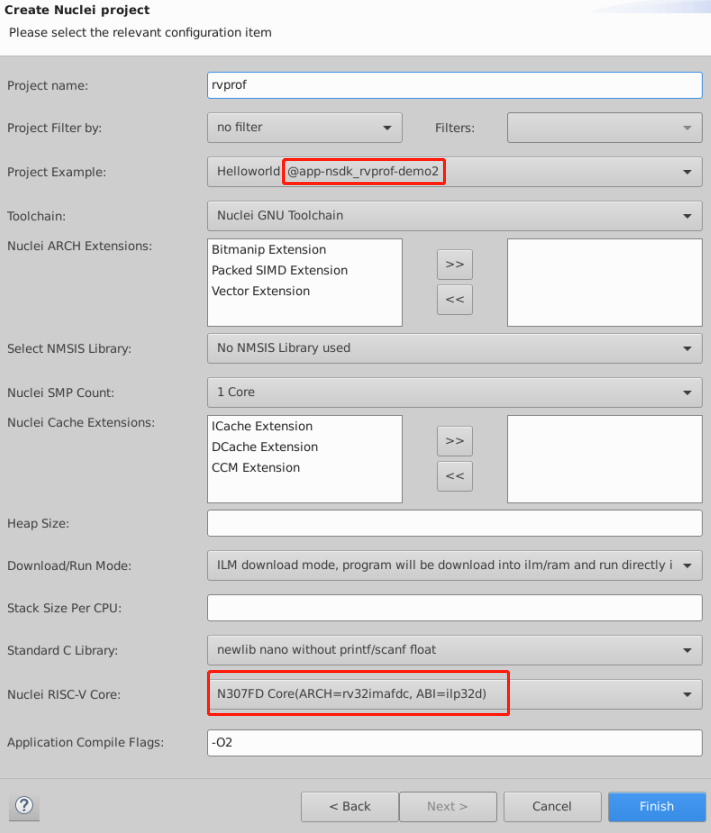The height and width of the screenshot is (833, 711).
Task: Click the selected ARCH Extensions list box
Action: point(605,282)
